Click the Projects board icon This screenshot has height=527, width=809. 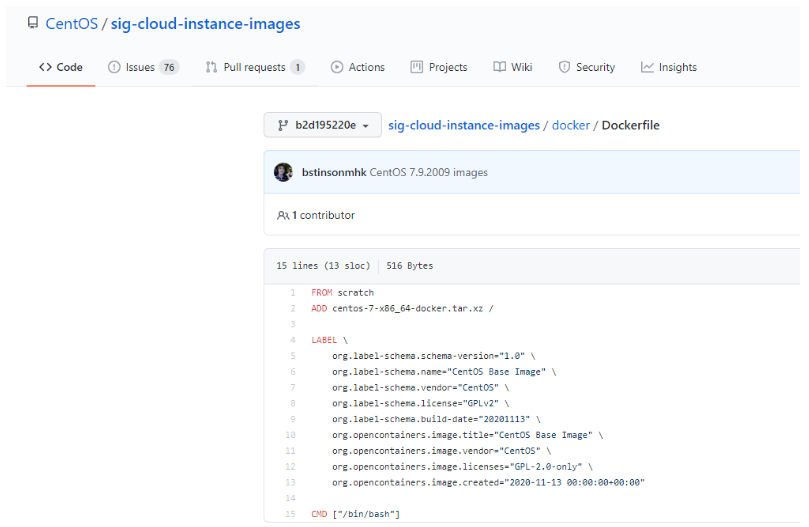416,67
